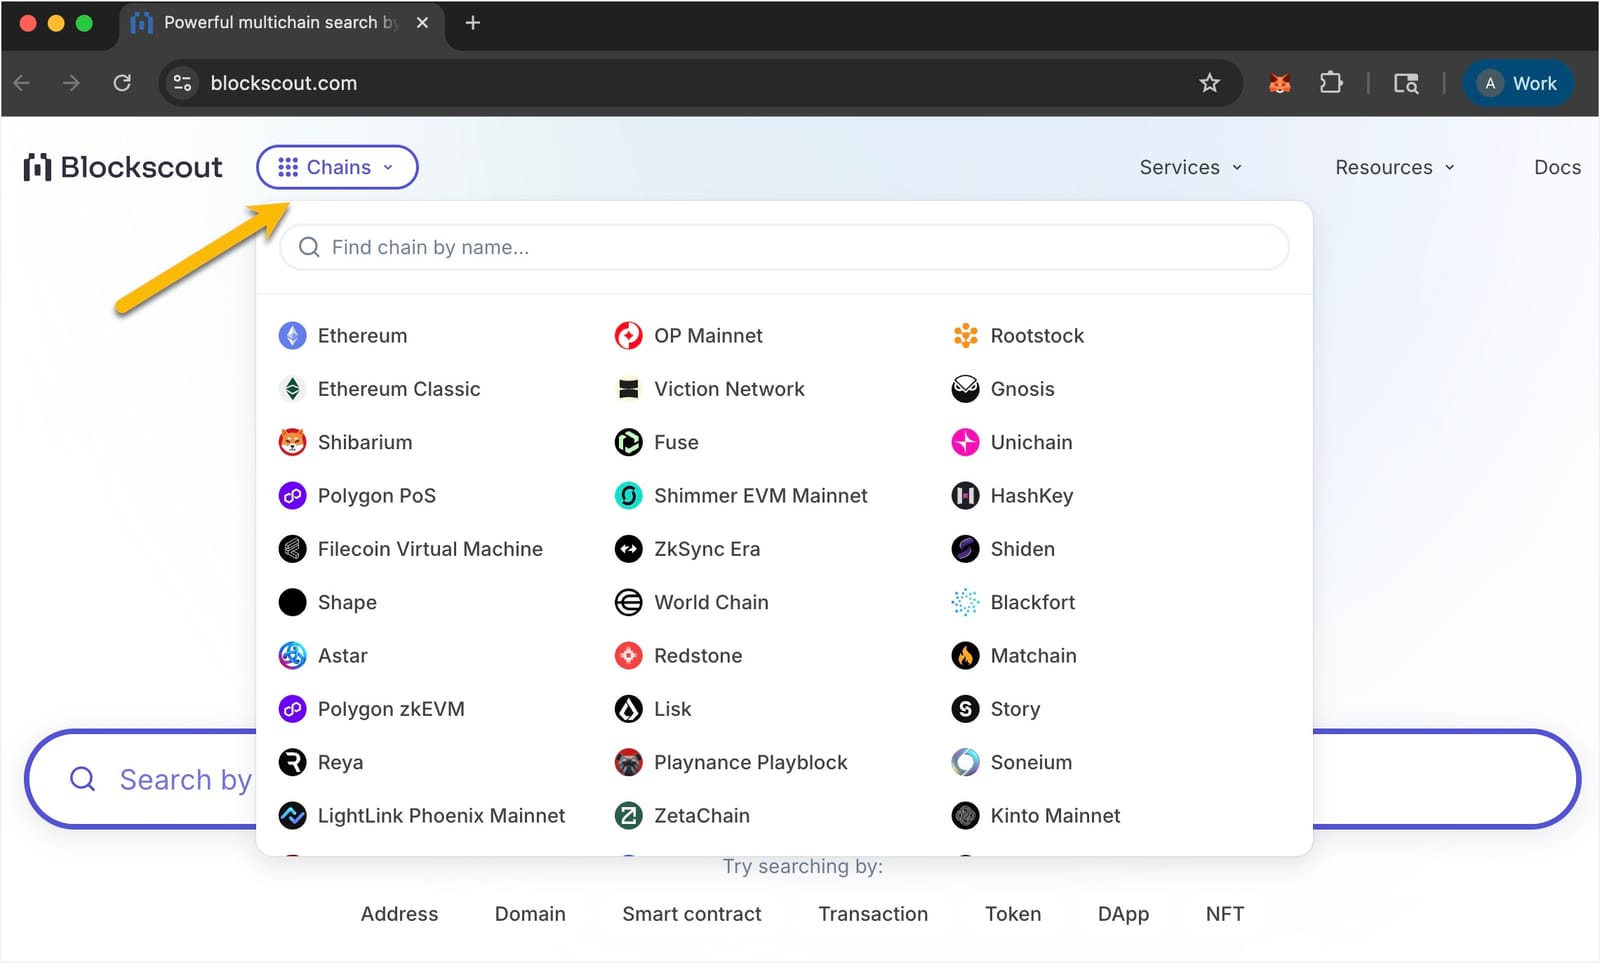The height and width of the screenshot is (963, 1600).
Task: Open the Resources dropdown
Action: pos(1393,166)
